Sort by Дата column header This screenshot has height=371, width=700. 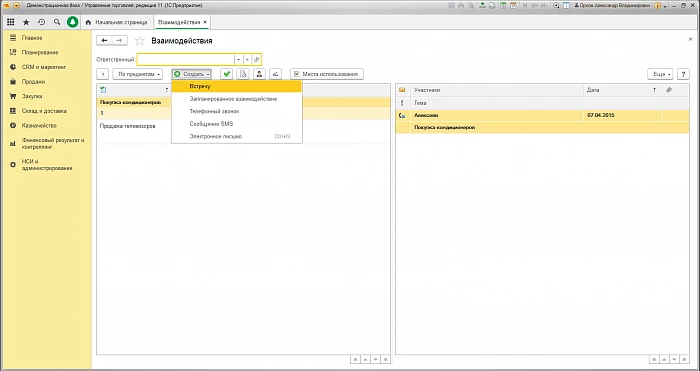point(622,90)
